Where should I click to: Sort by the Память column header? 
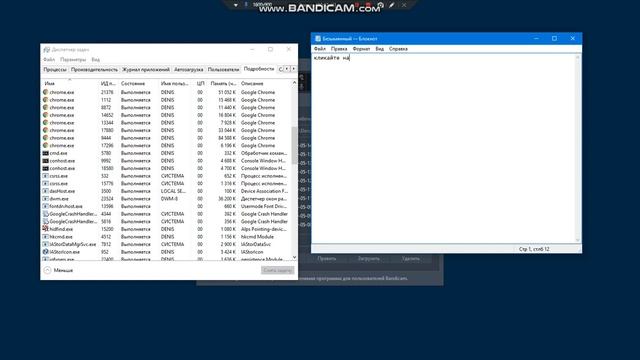pyautogui.click(x=223, y=83)
